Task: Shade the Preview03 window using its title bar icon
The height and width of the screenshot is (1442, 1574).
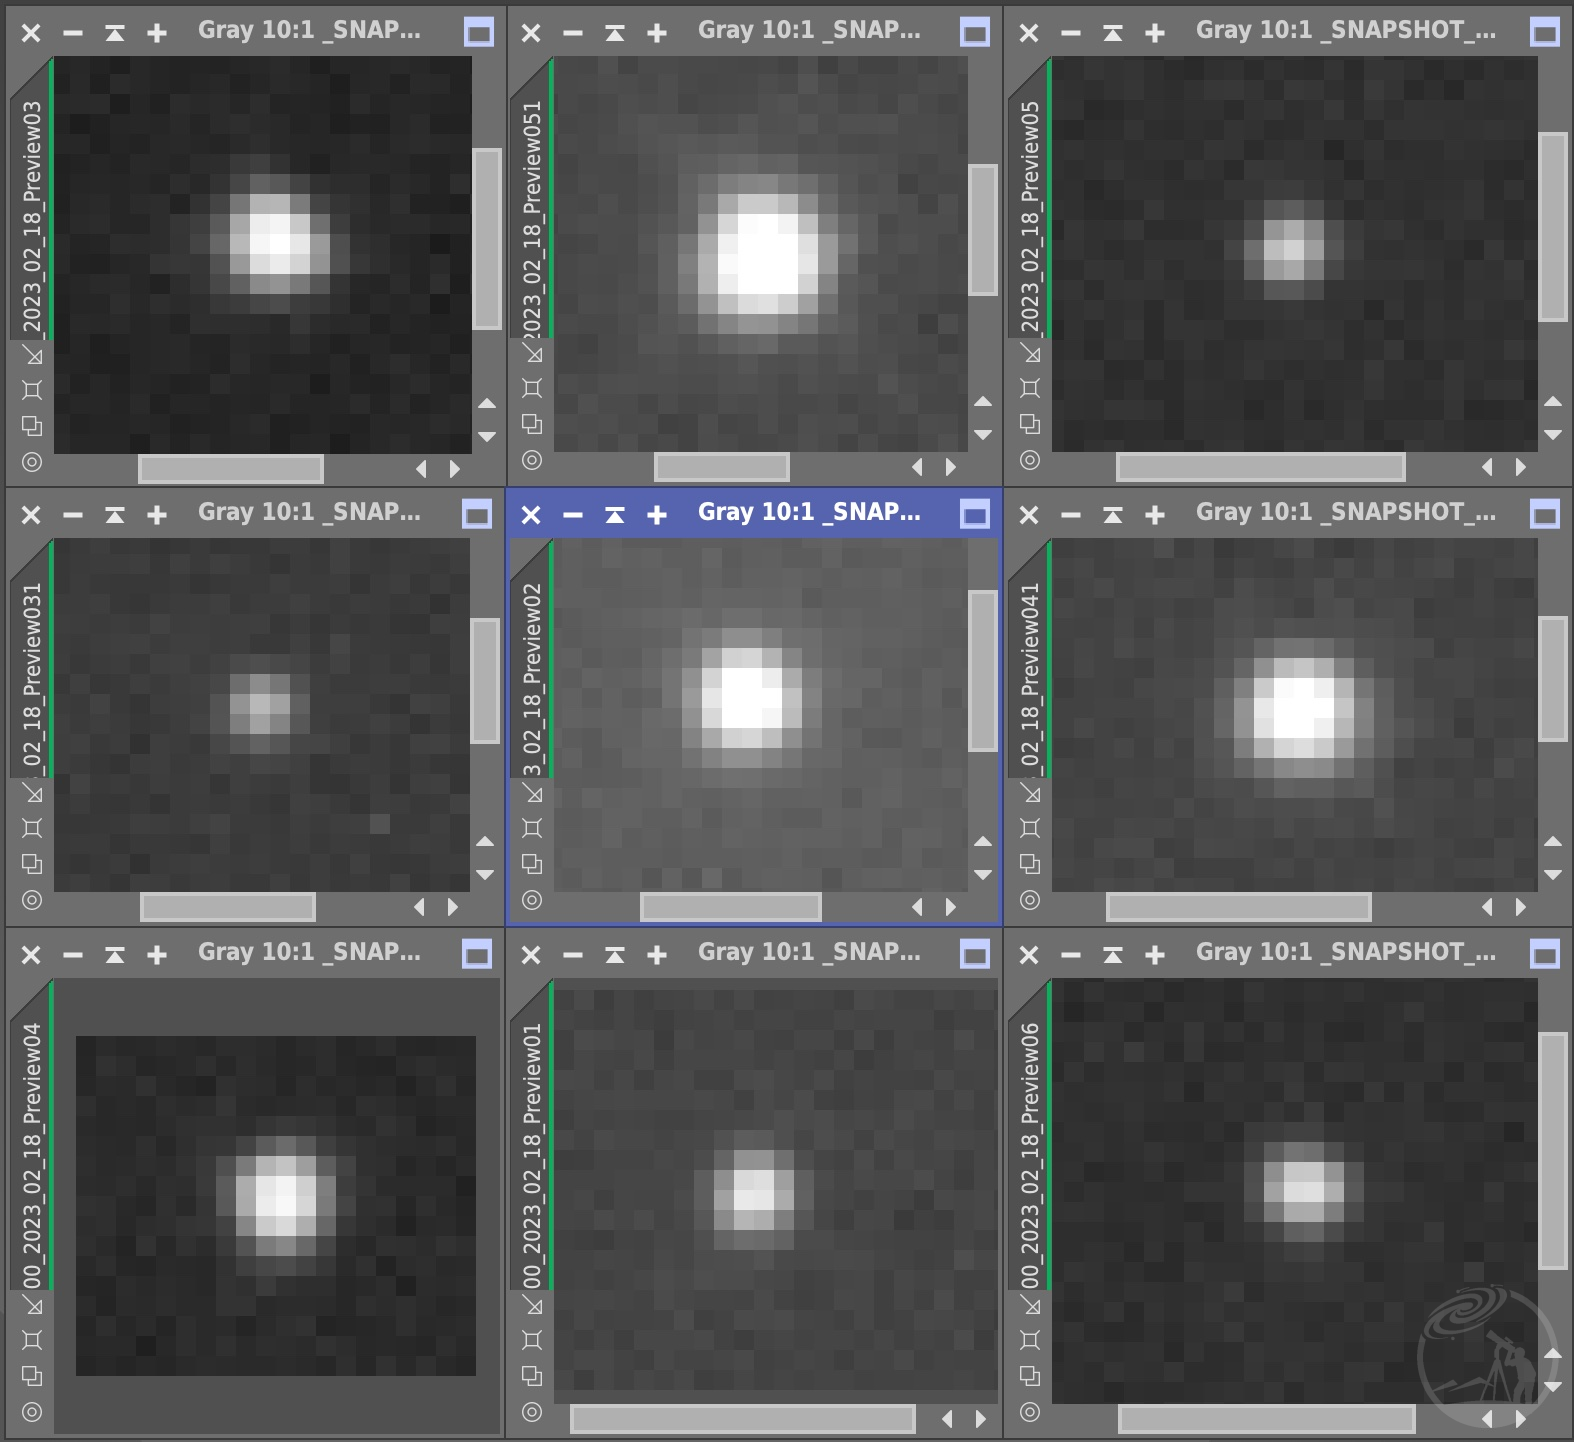Action: click(x=115, y=33)
